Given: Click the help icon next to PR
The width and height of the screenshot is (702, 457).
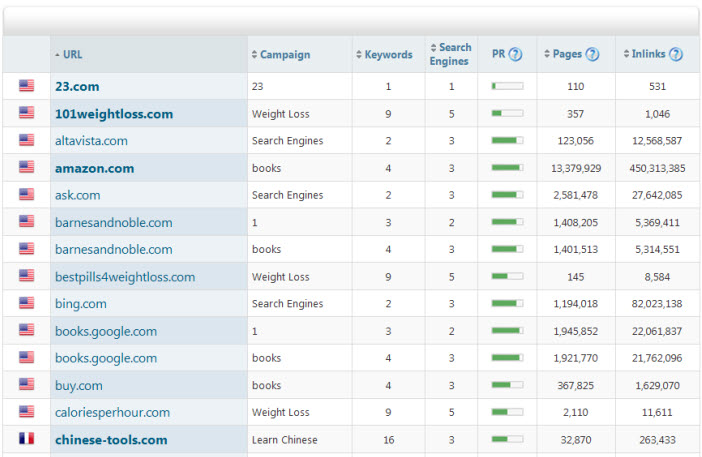Looking at the screenshot, I should pos(515,55).
